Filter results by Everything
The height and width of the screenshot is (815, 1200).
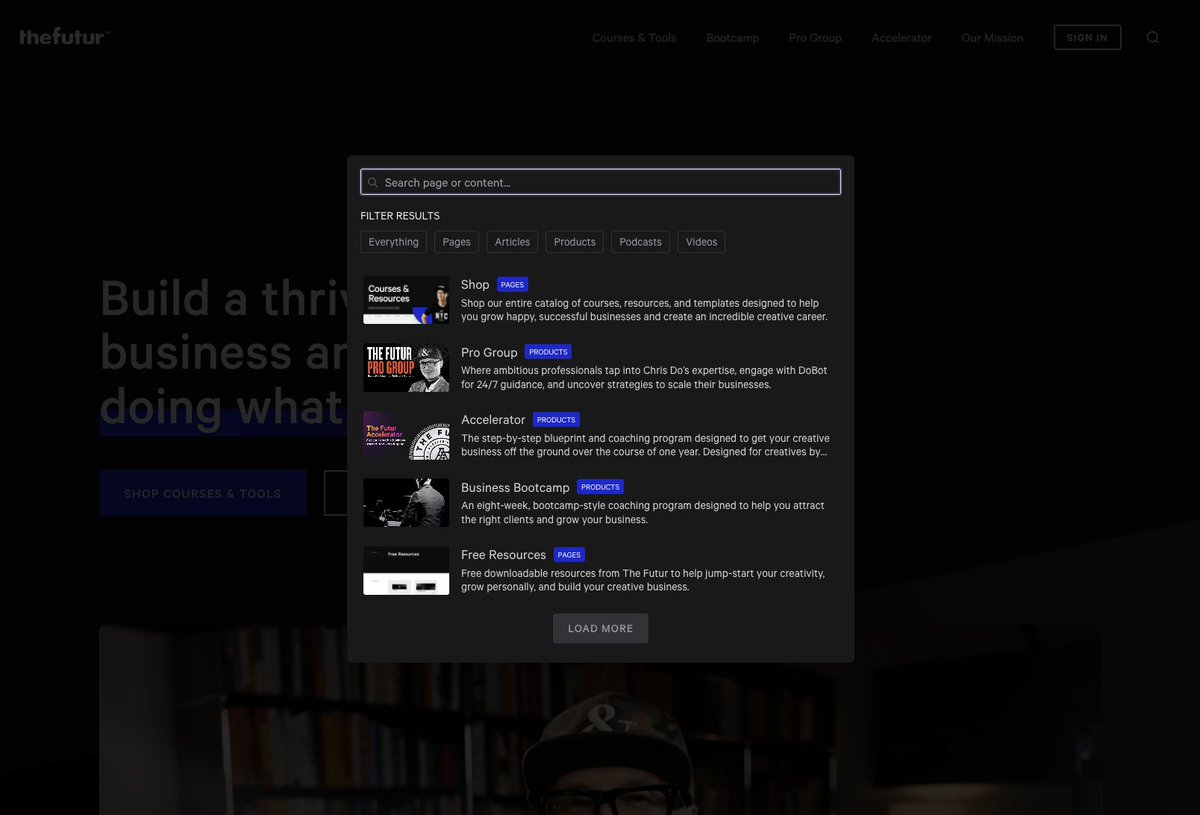point(393,242)
